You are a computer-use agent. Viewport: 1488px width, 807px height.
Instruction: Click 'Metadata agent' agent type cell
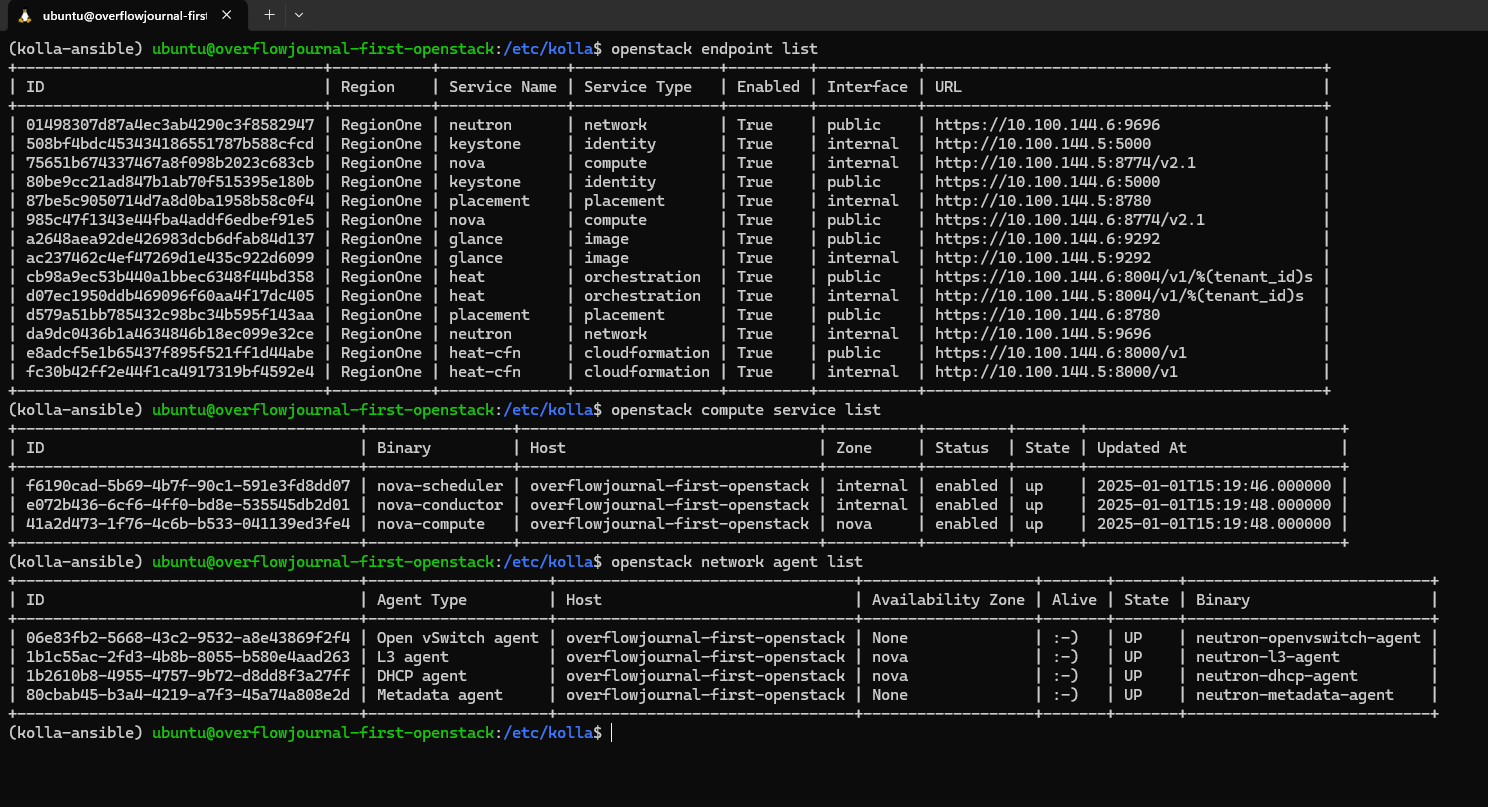point(440,695)
